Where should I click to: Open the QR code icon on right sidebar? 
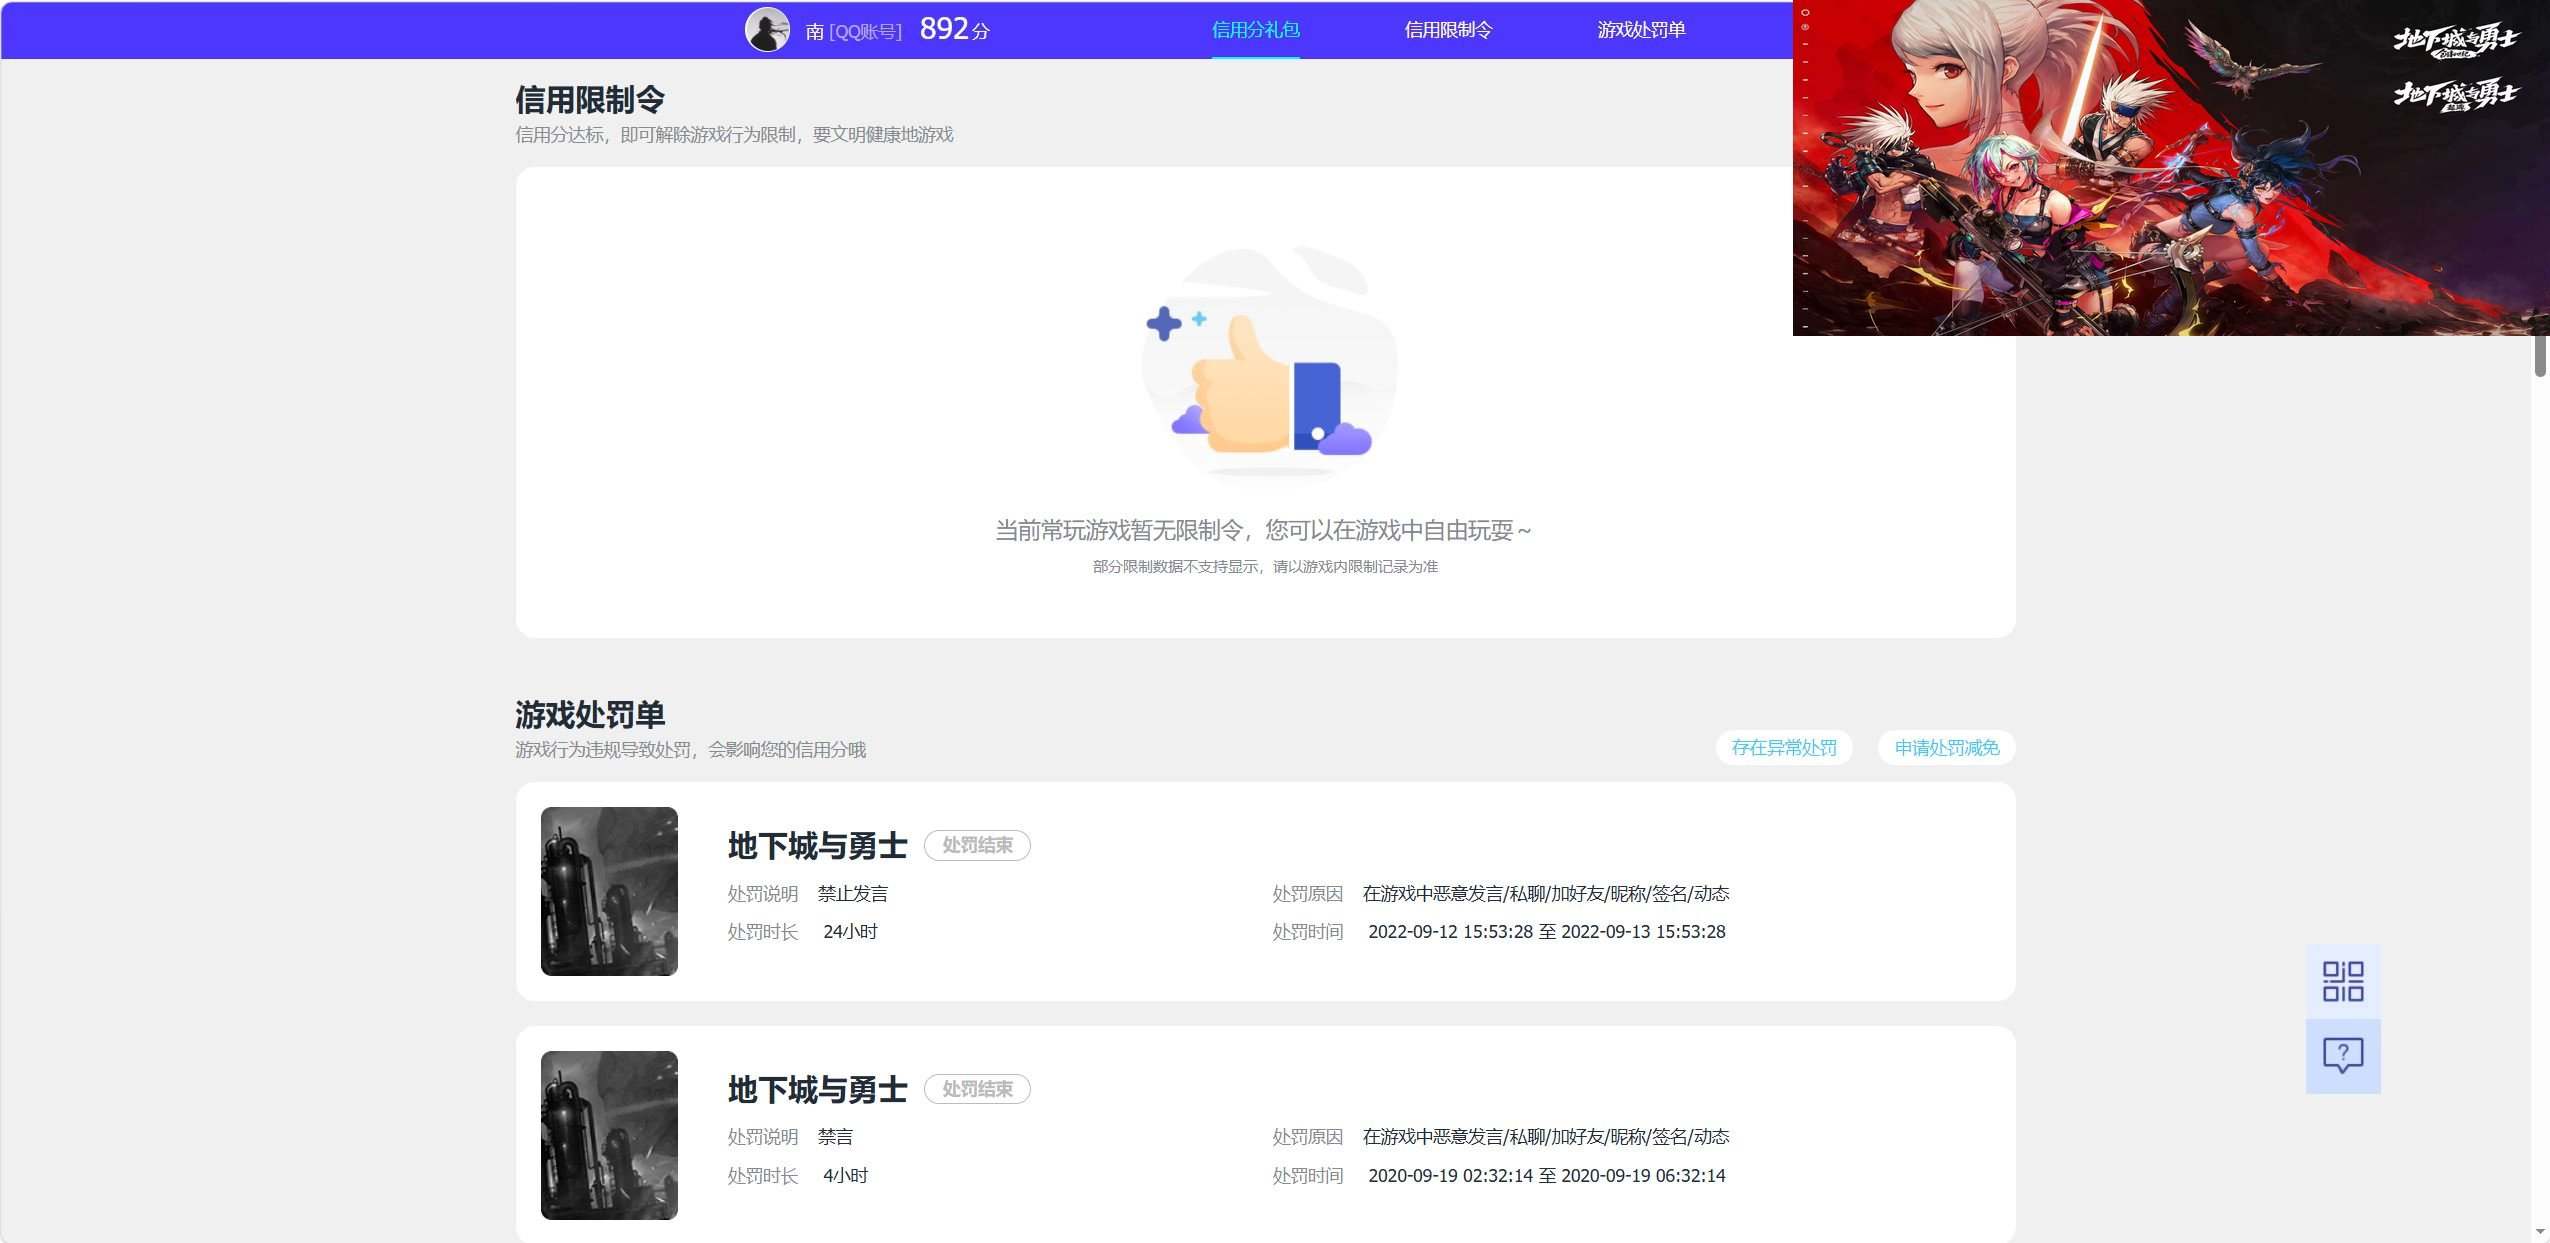coord(2343,981)
